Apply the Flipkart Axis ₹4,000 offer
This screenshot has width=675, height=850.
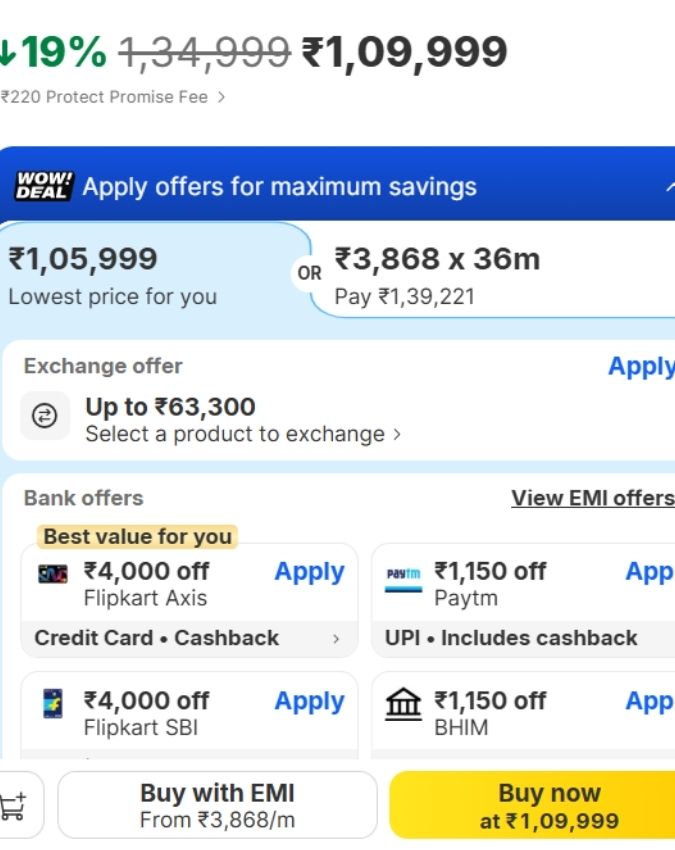tap(309, 572)
